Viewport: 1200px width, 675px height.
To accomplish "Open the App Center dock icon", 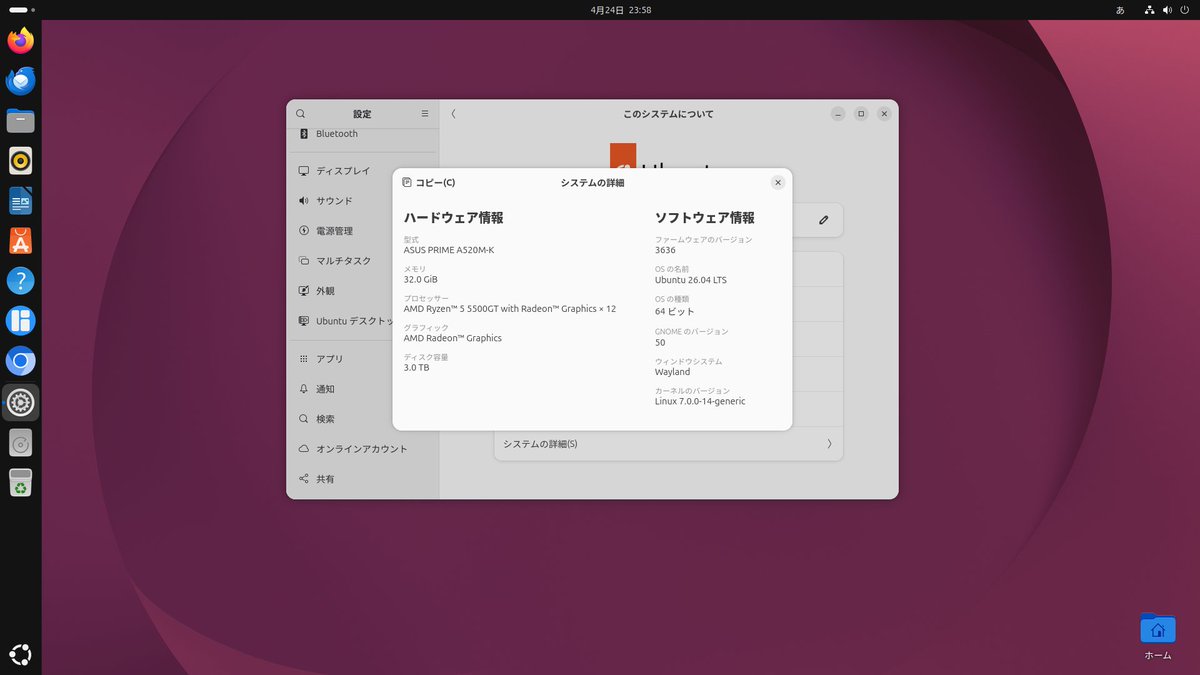I will [20, 241].
